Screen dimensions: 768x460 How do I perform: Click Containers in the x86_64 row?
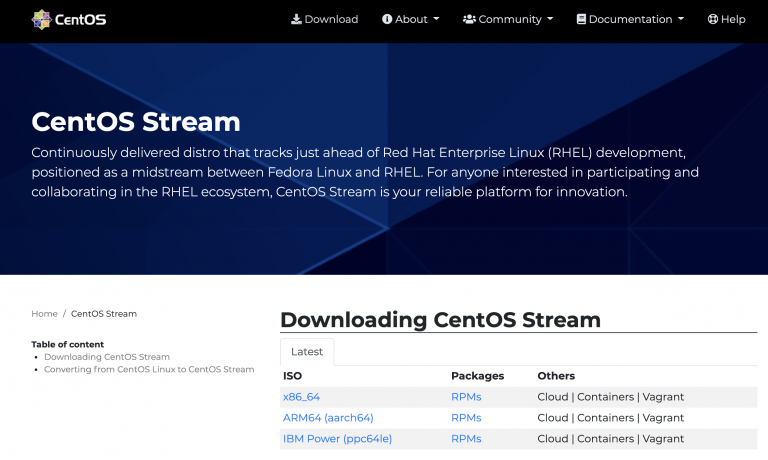pos(605,397)
